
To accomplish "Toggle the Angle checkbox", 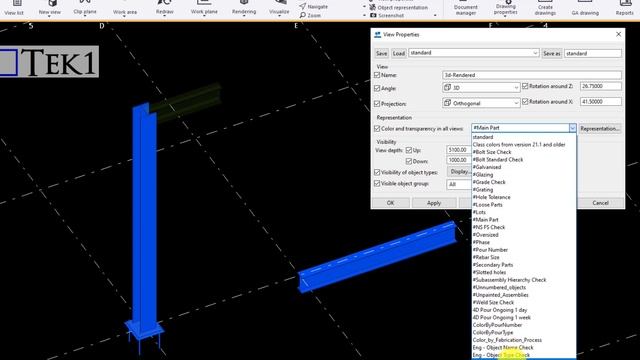I will point(377,88).
